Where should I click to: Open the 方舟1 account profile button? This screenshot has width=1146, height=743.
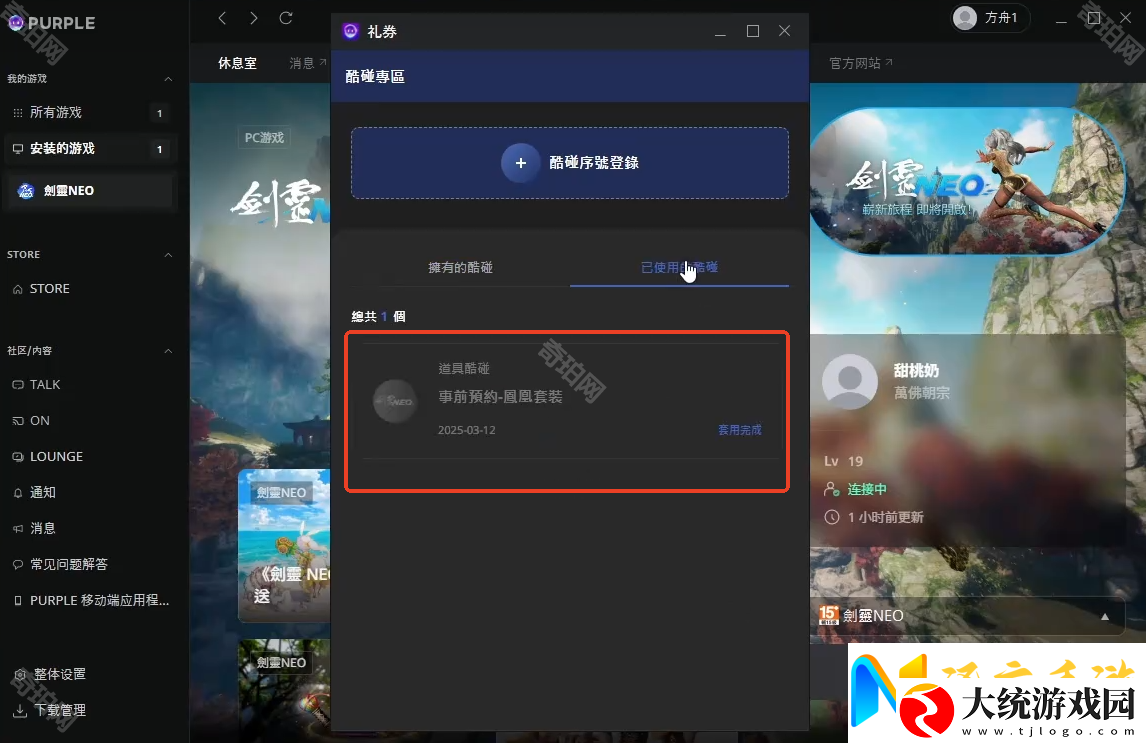tap(990, 18)
